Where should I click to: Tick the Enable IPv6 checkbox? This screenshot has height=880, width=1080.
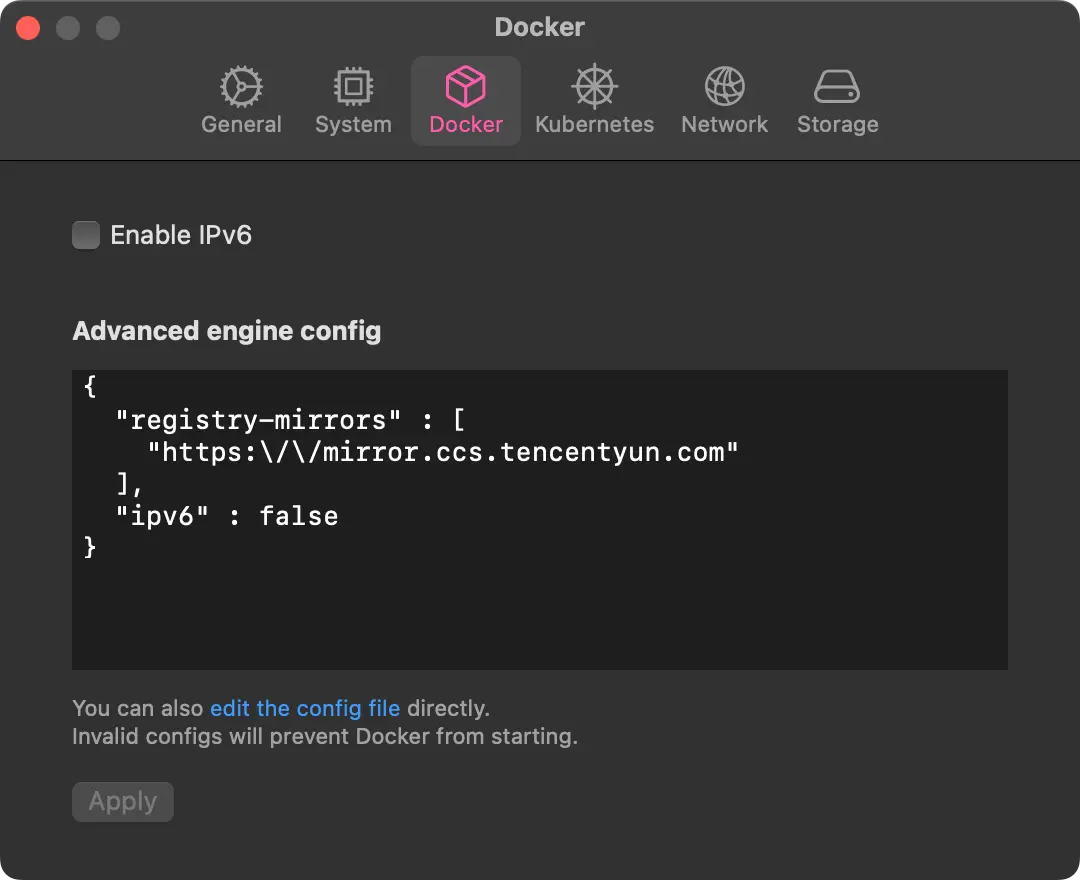click(86, 235)
